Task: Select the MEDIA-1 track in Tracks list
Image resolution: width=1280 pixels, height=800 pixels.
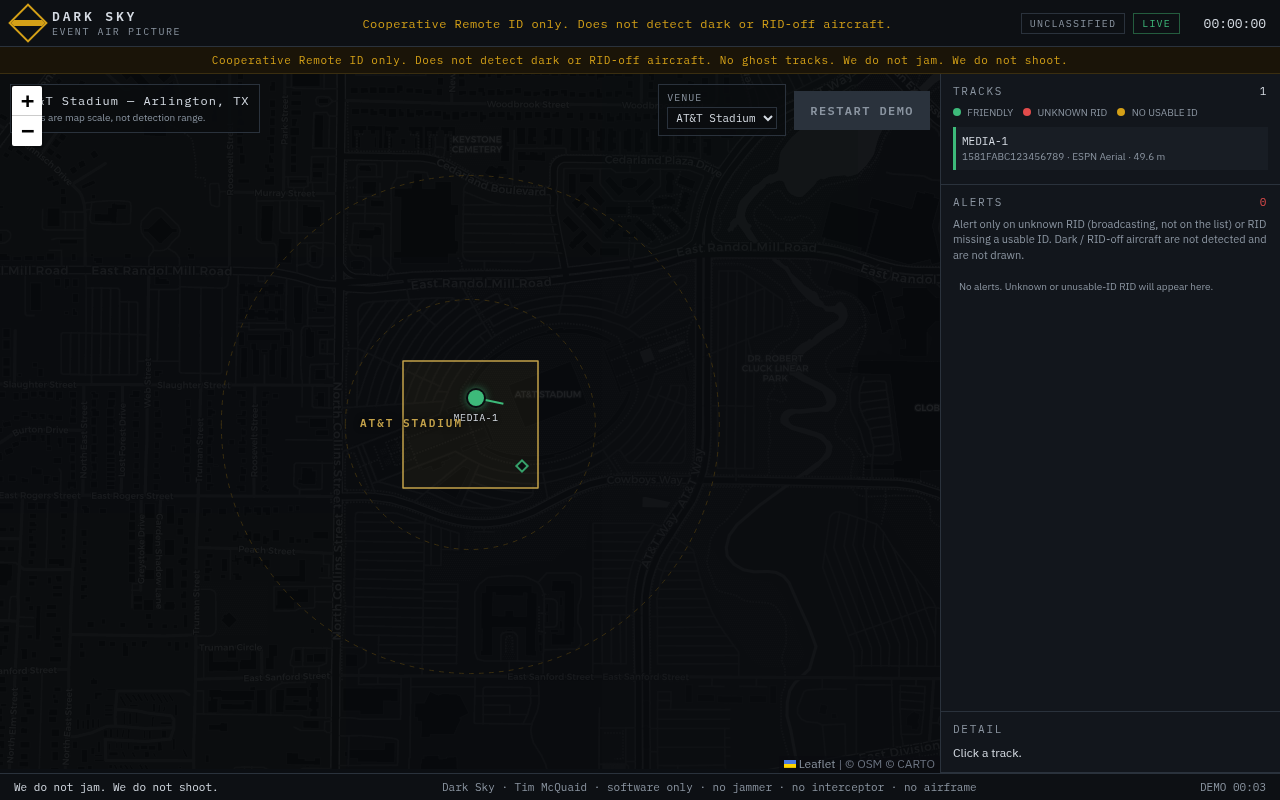Action: point(1110,148)
